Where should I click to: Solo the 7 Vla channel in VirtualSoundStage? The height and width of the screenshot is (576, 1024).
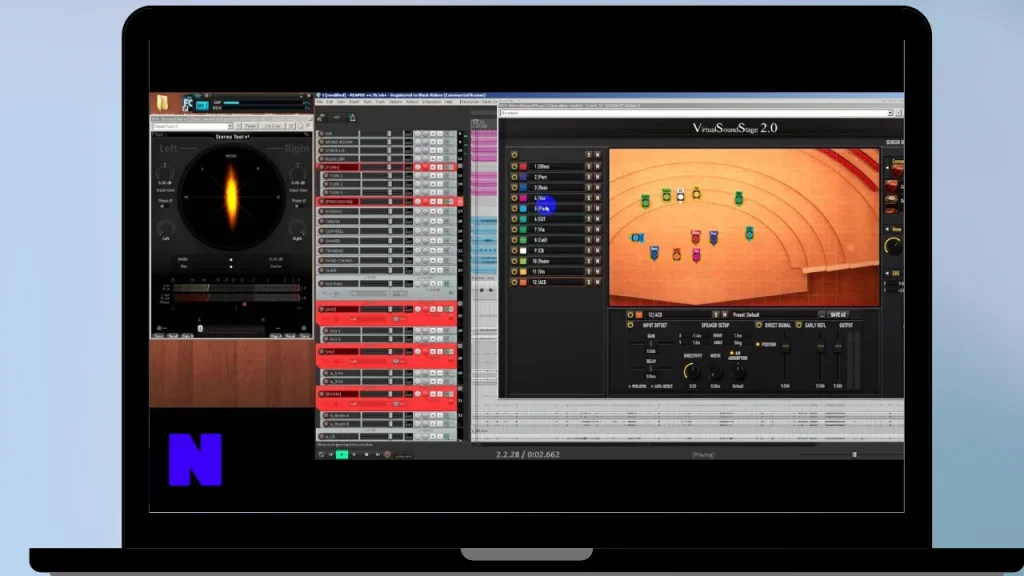(x=588, y=230)
